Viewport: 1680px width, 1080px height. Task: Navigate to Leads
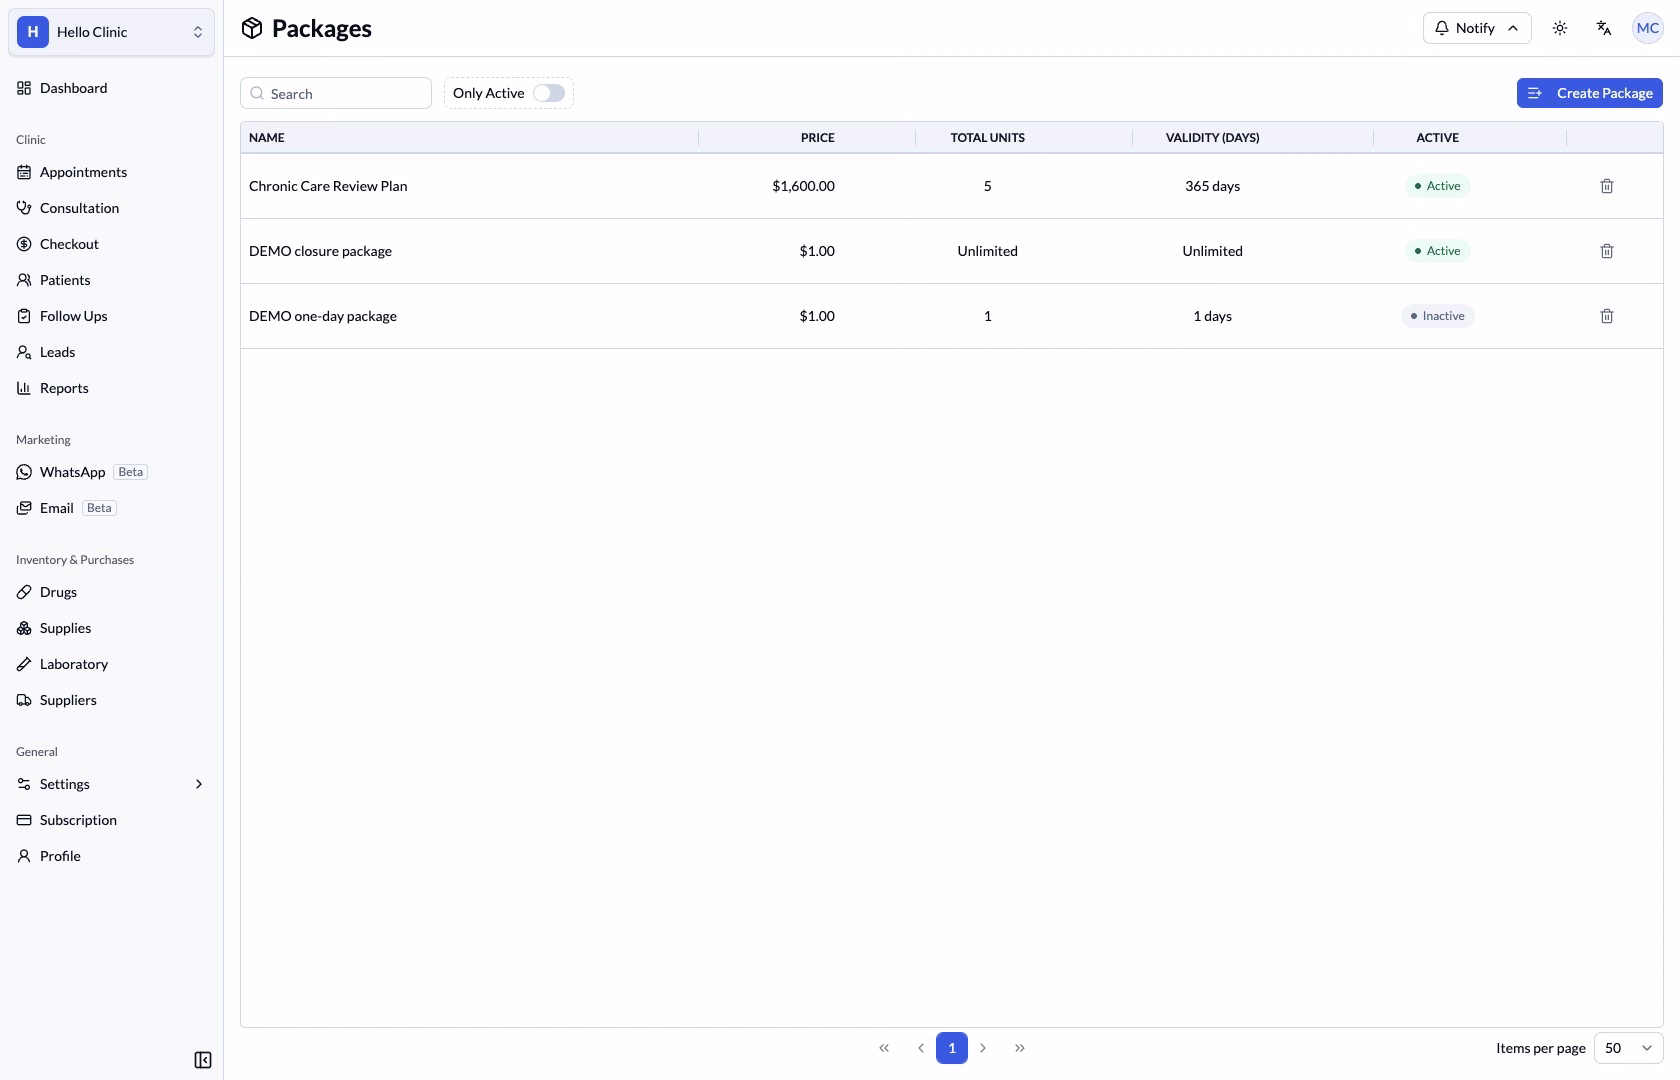(x=111, y=352)
